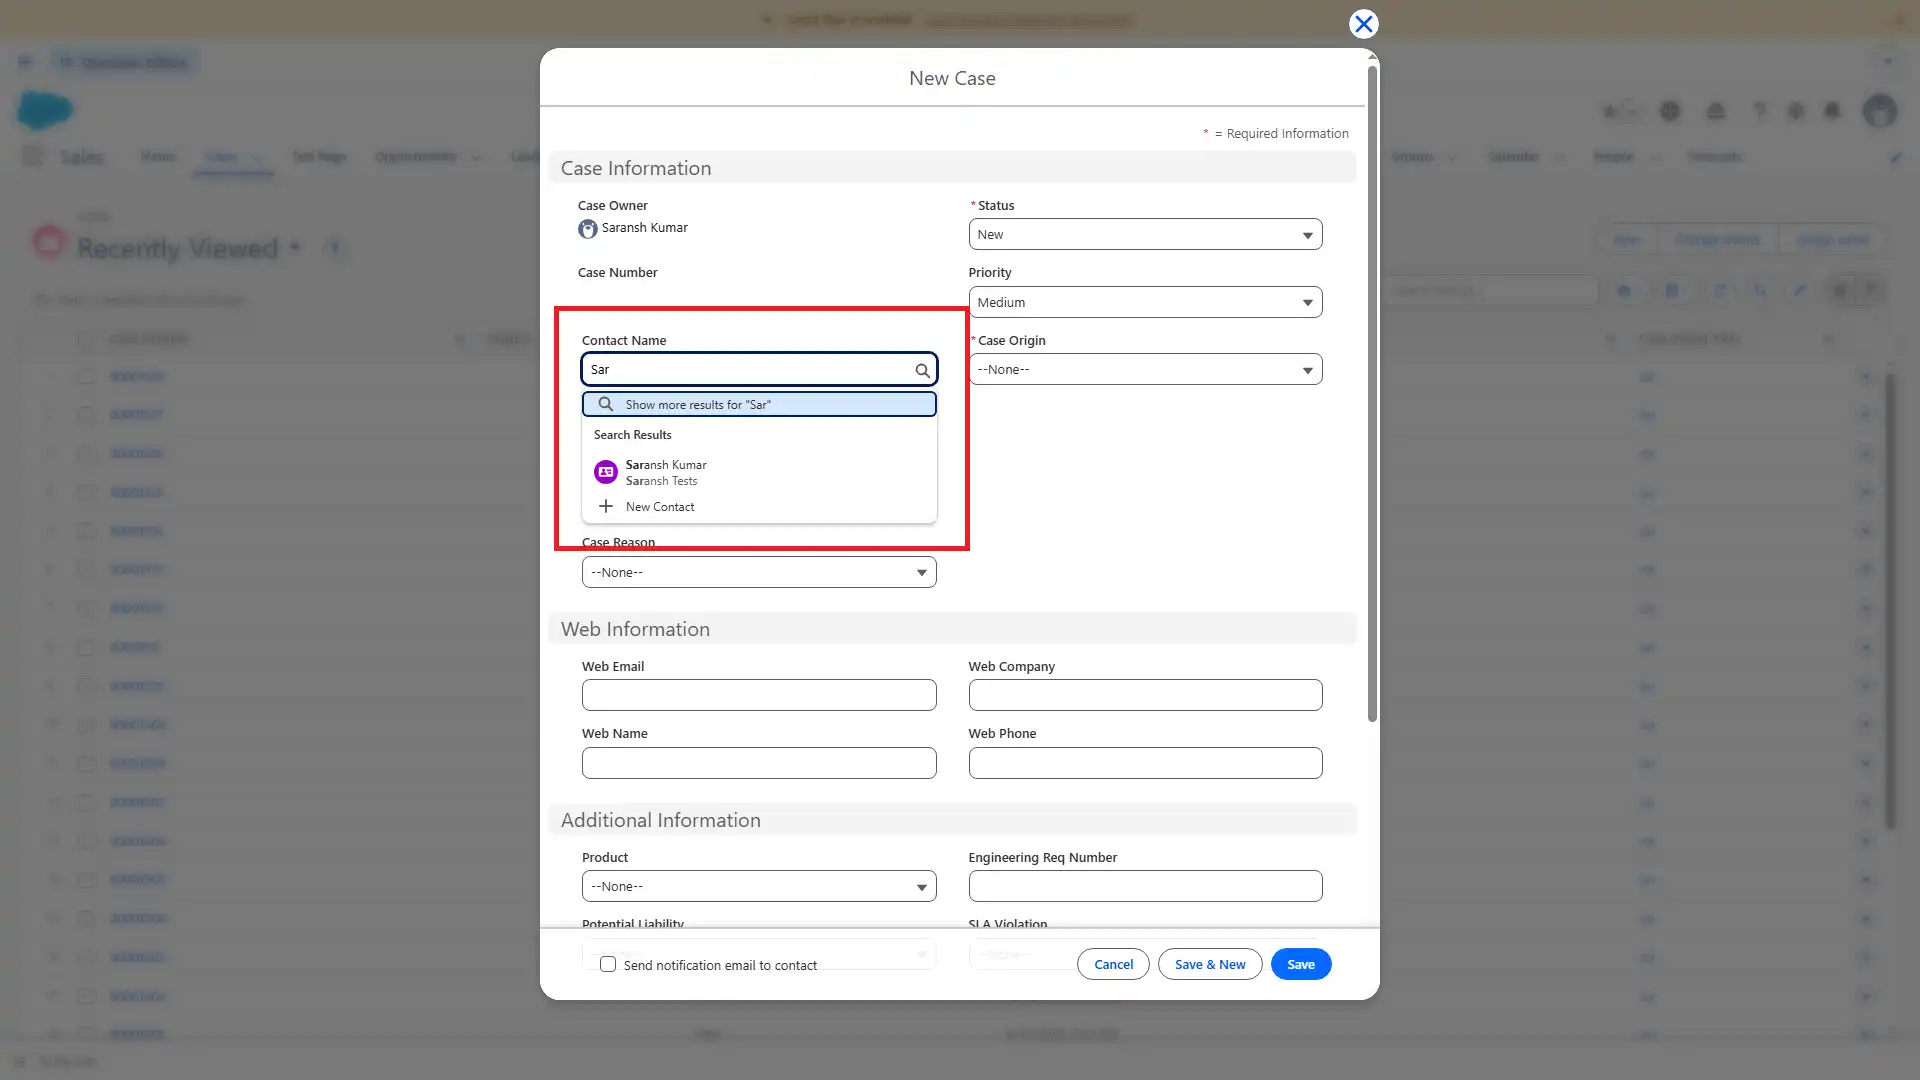
Task: Open the notifications bell in the header
Action: tap(1832, 111)
